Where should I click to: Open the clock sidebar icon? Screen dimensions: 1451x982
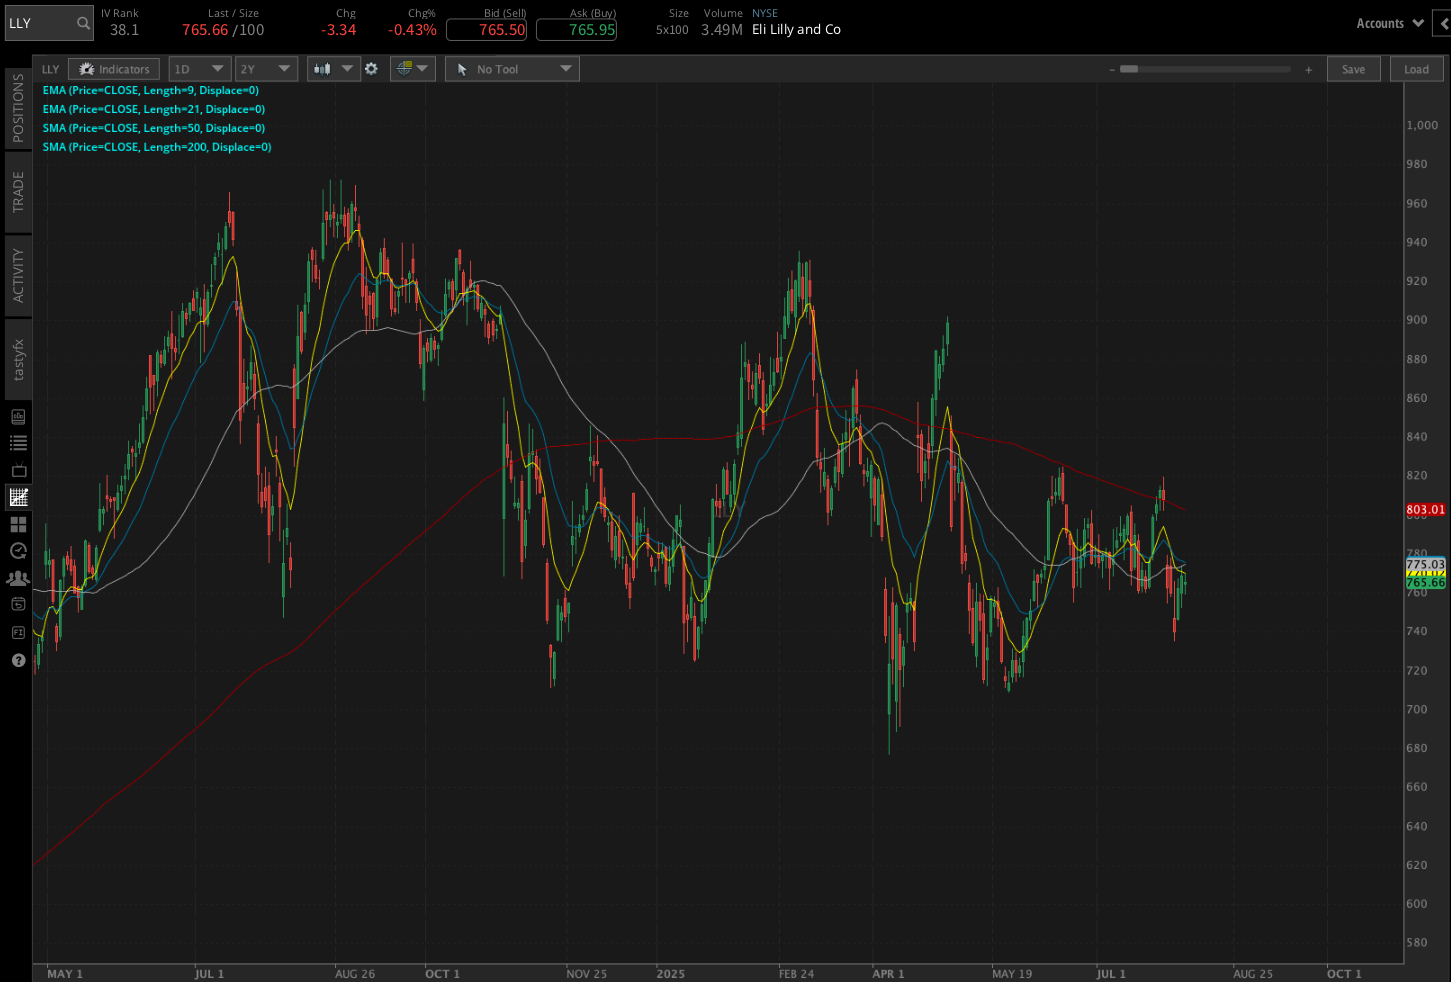coord(18,551)
